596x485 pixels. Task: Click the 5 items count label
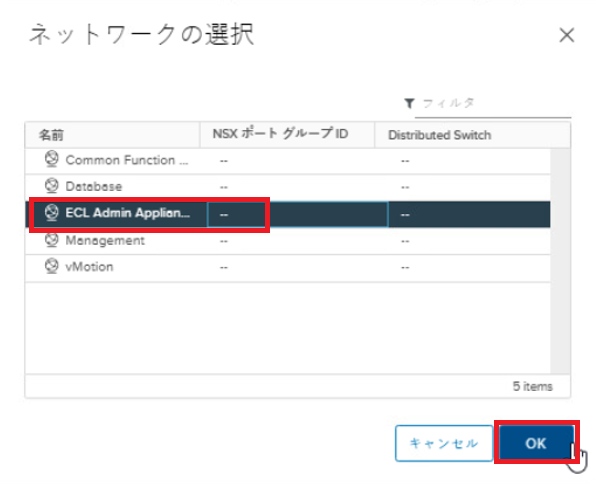coord(532,387)
